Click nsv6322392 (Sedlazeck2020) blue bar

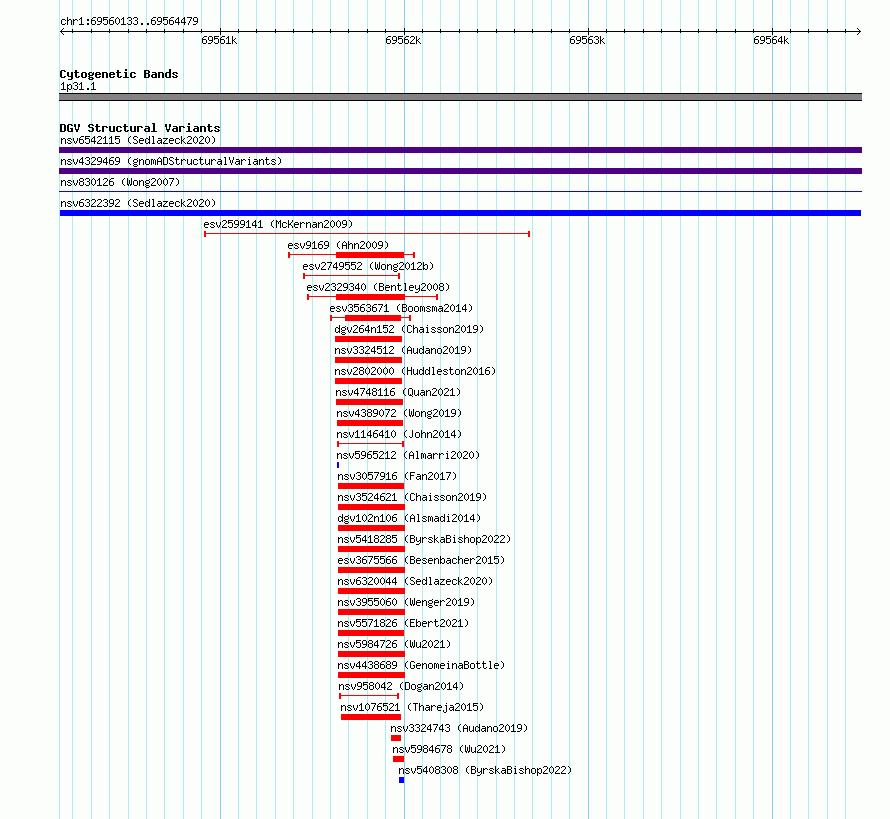tap(460, 213)
